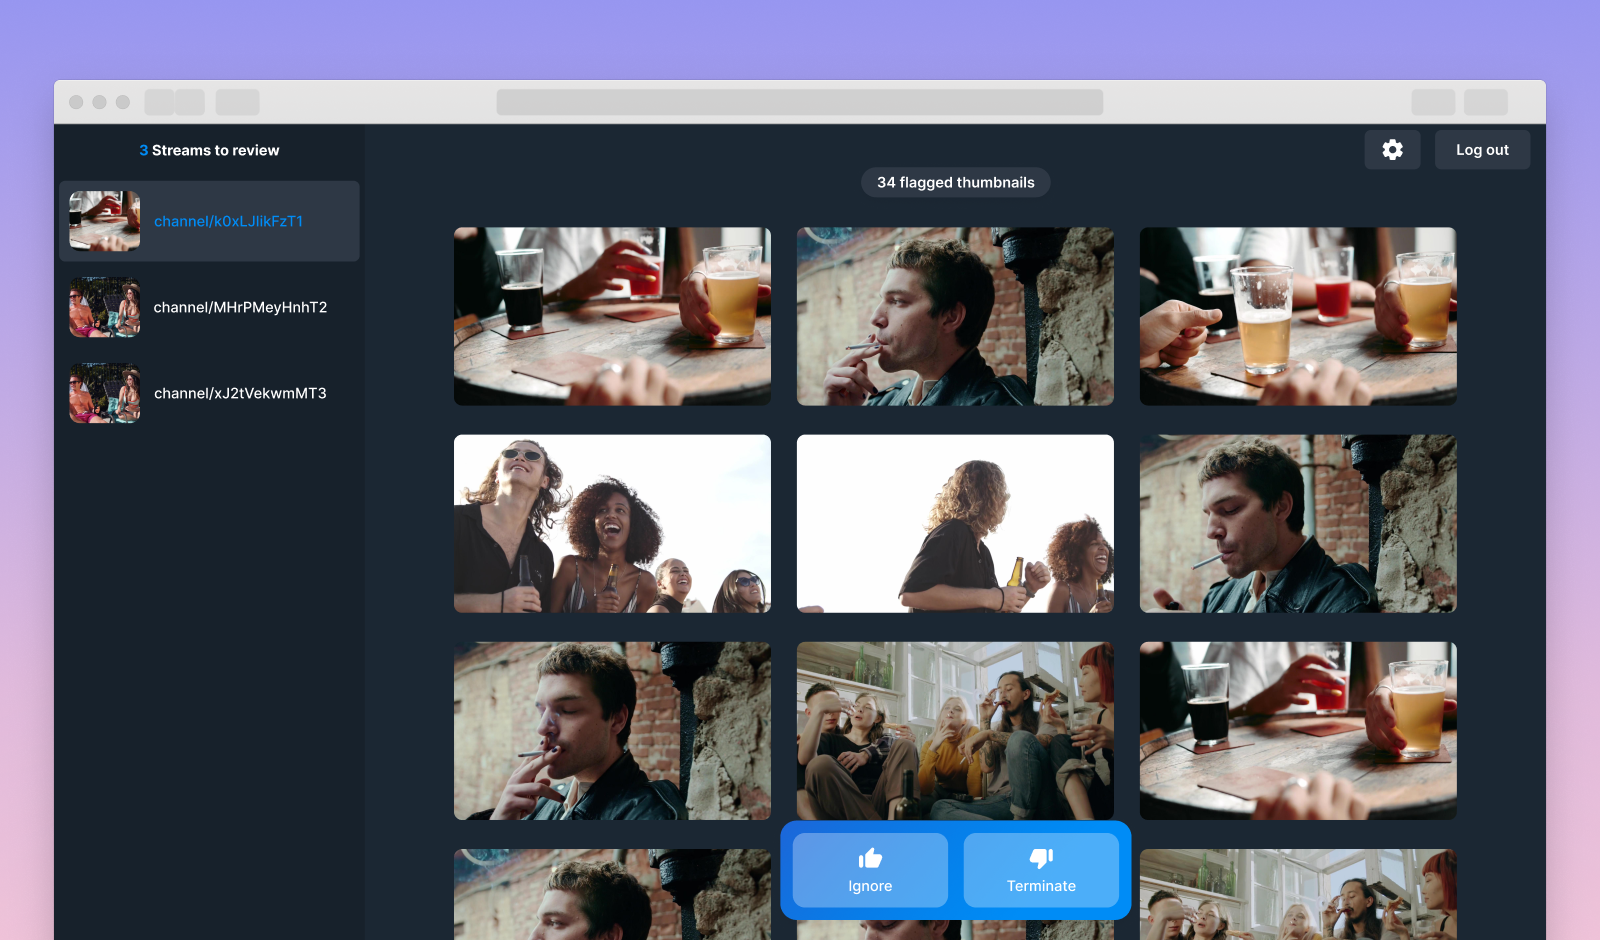Open settings via the gear icon
The height and width of the screenshot is (940, 1600).
point(1392,150)
